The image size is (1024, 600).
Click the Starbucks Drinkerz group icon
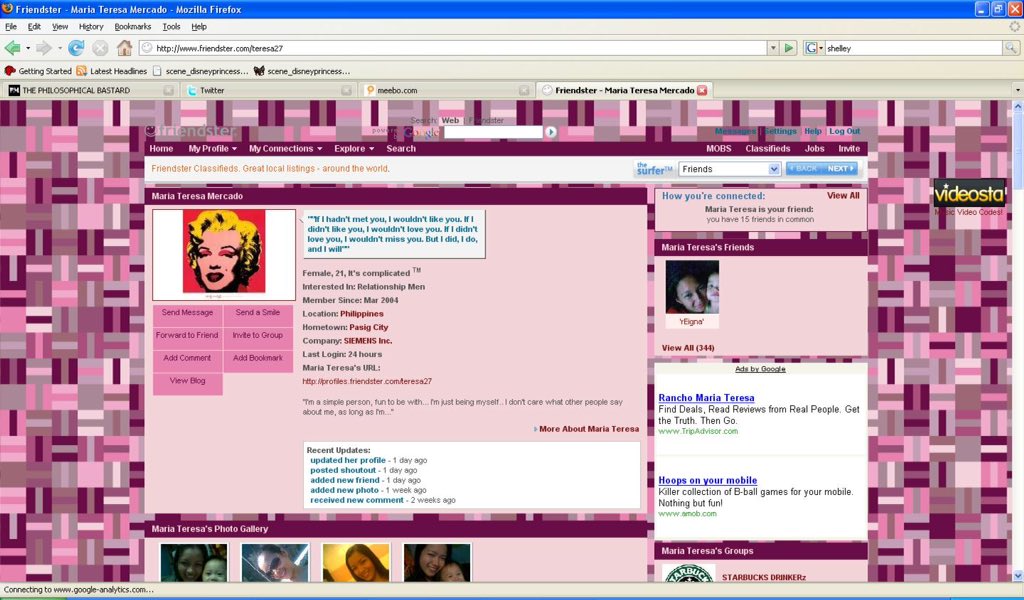pyautogui.click(x=686, y=575)
